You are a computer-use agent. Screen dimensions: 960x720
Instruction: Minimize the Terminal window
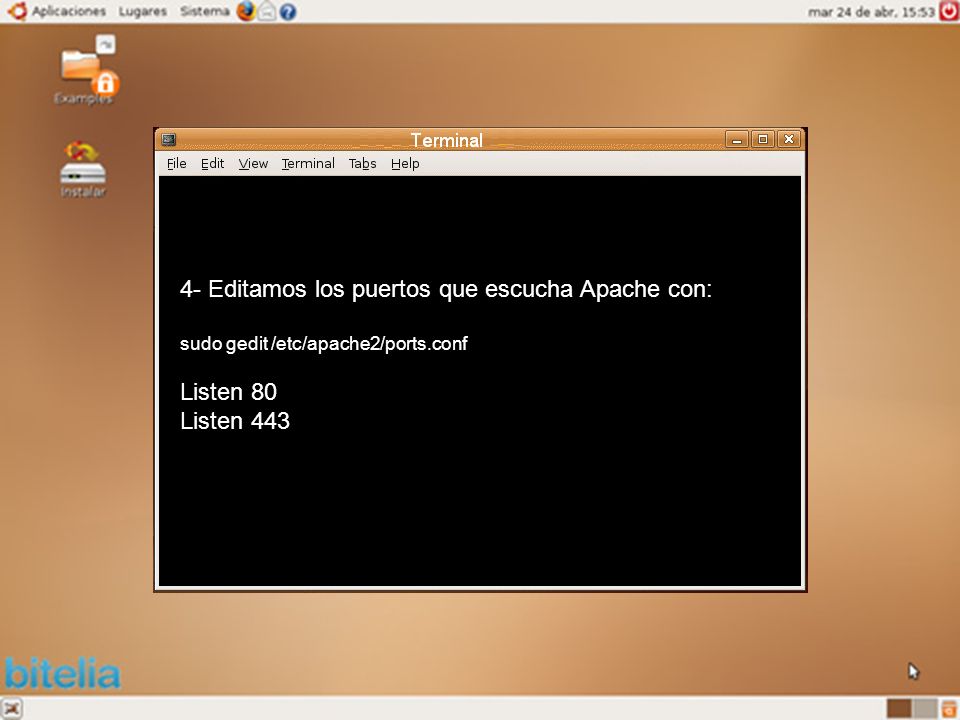click(x=737, y=140)
